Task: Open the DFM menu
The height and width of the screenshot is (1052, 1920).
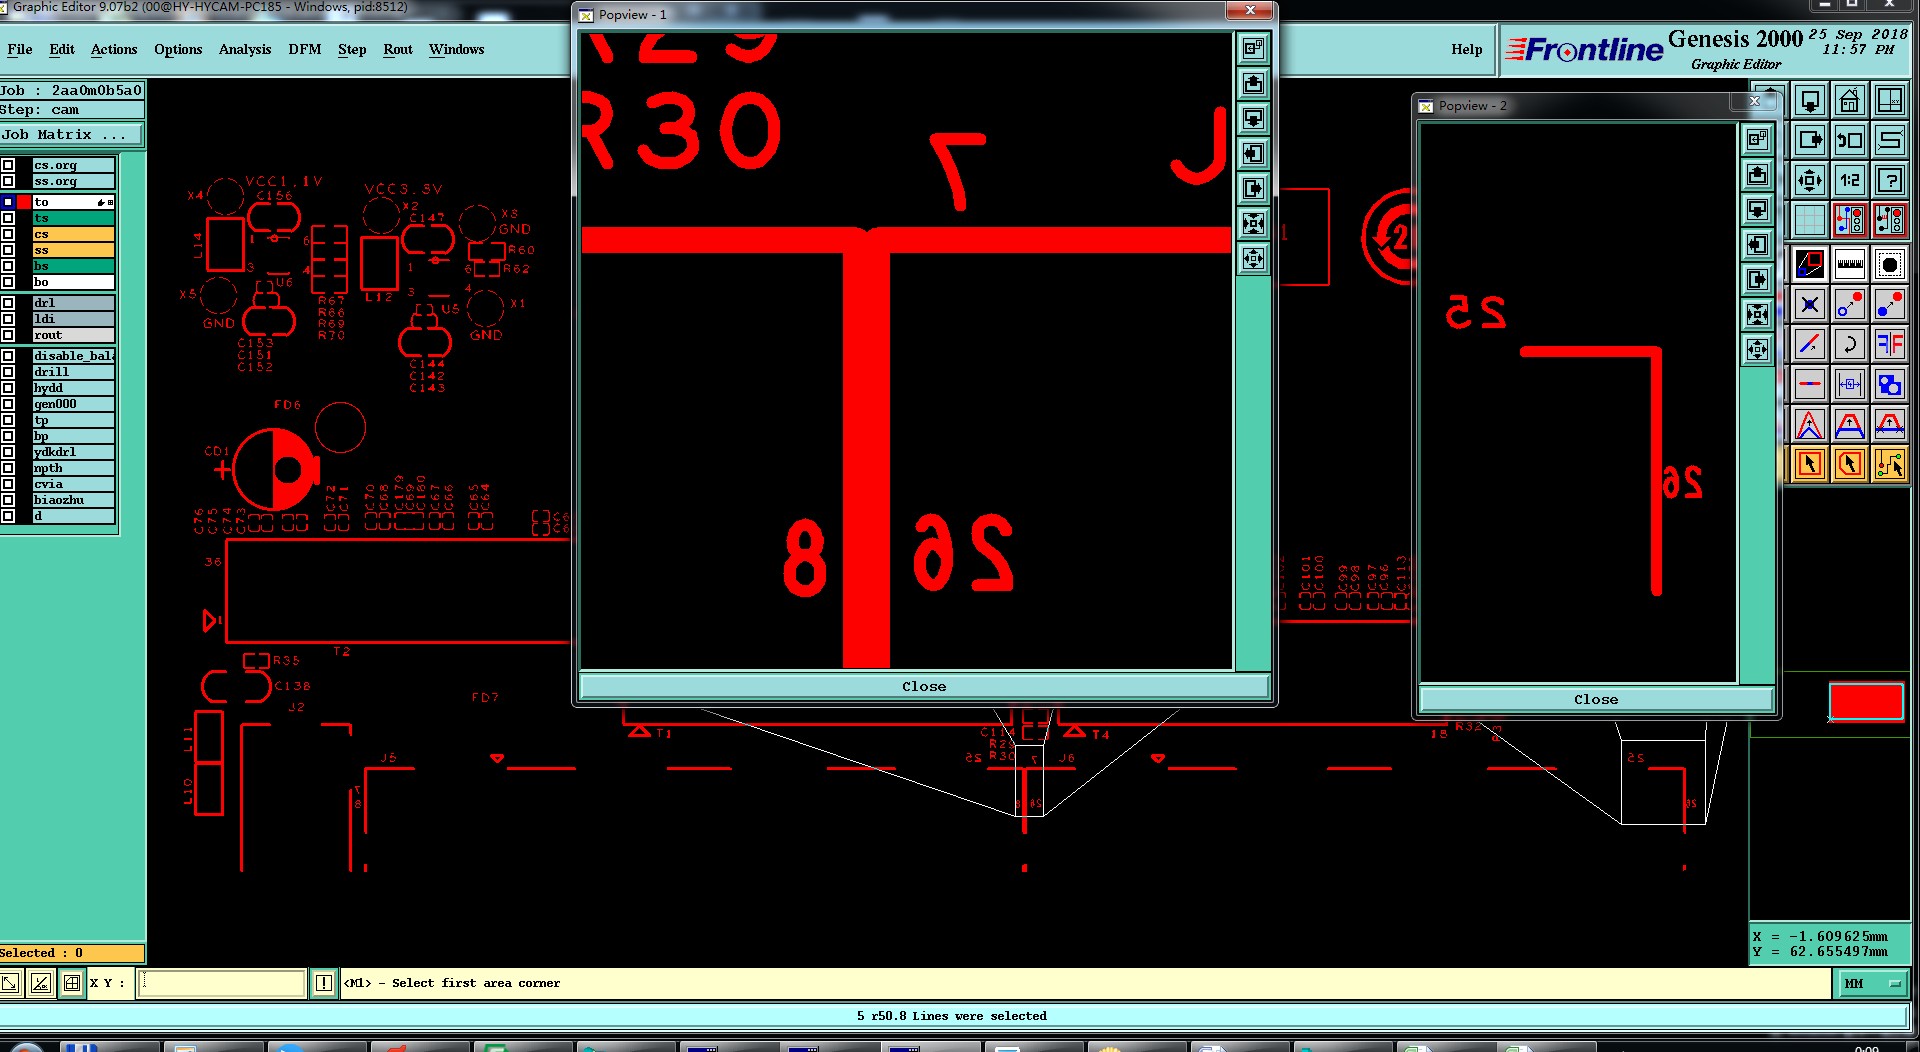Action: [305, 49]
